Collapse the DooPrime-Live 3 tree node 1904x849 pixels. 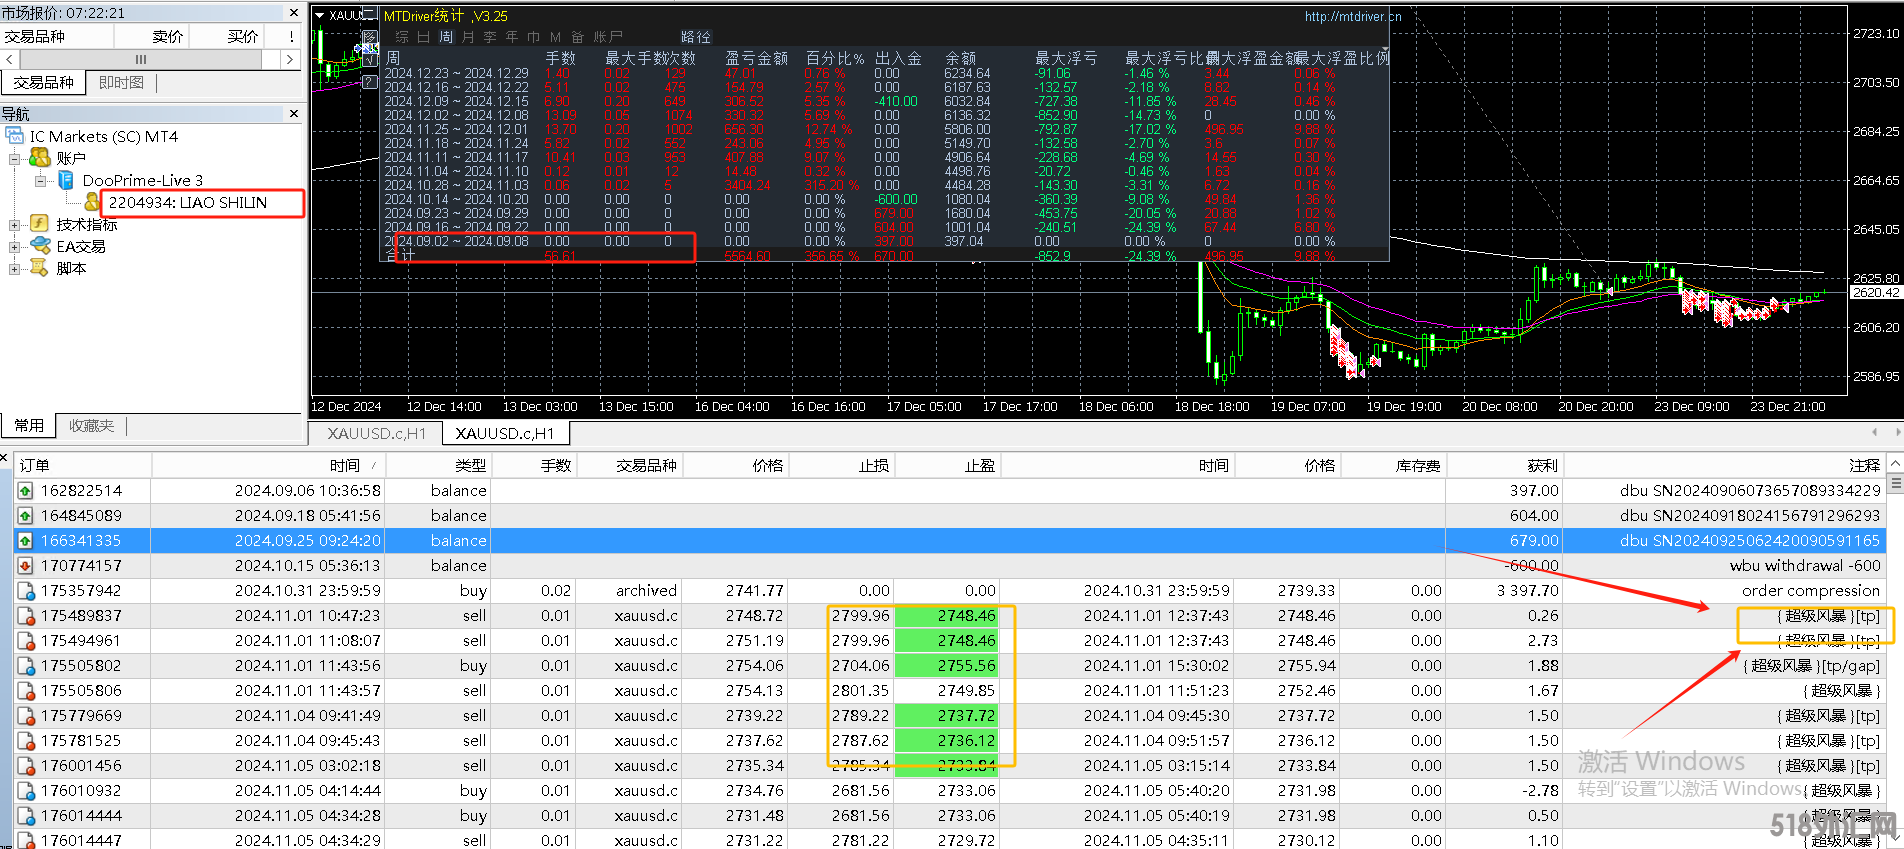[x=40, y=180]
